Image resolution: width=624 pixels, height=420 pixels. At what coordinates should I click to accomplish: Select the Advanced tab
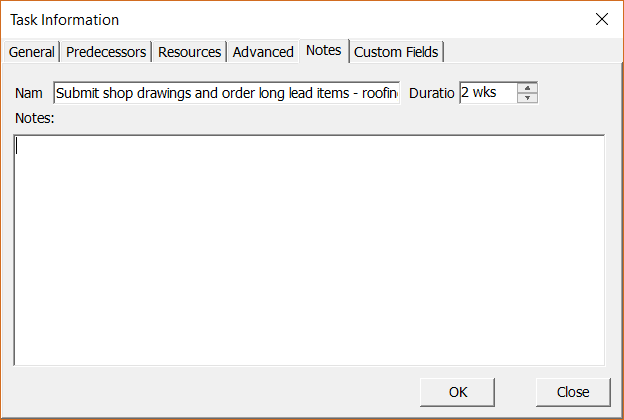[263, 52]
